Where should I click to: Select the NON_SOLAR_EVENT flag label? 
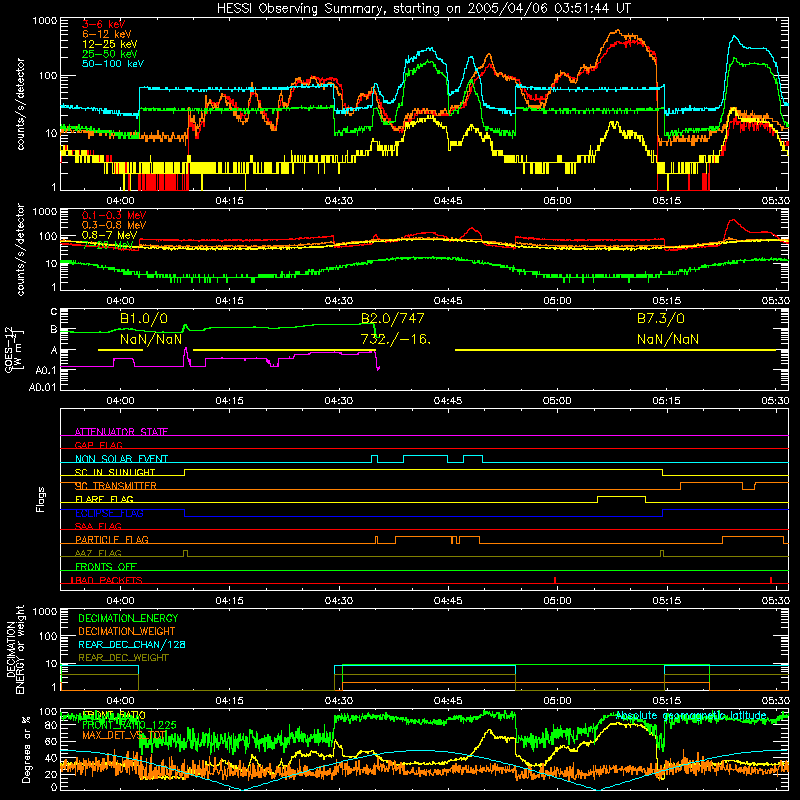(121, 459)
